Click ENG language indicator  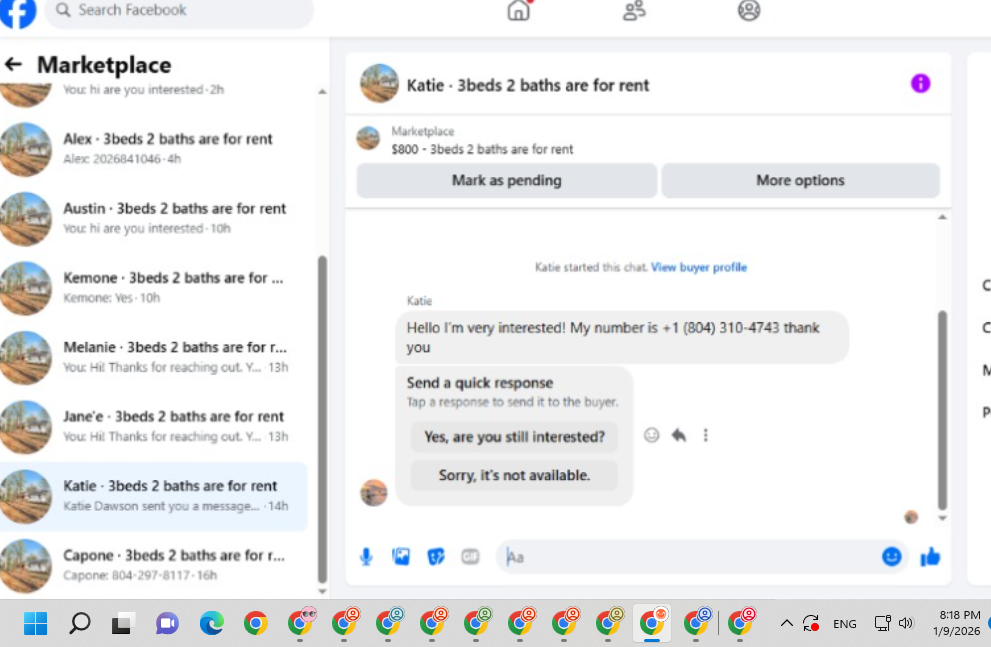click(x=844, y=624)
